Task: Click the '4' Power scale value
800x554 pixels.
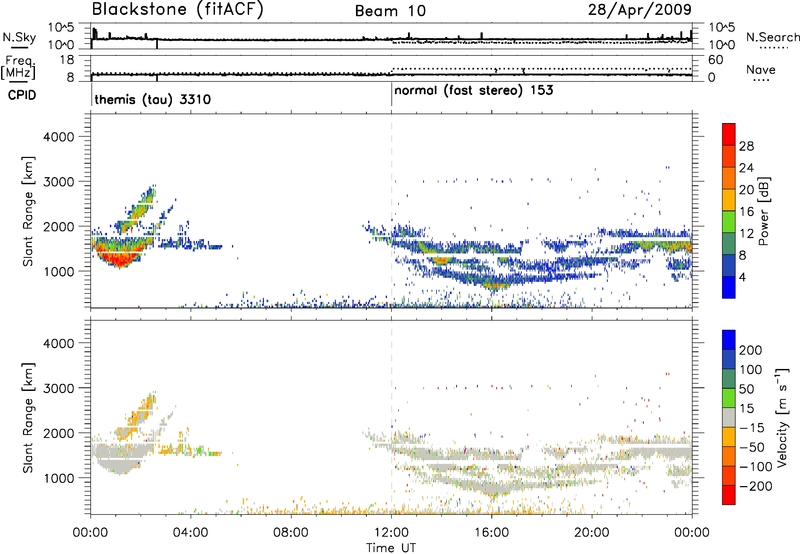Action: [x=743, y=277]
